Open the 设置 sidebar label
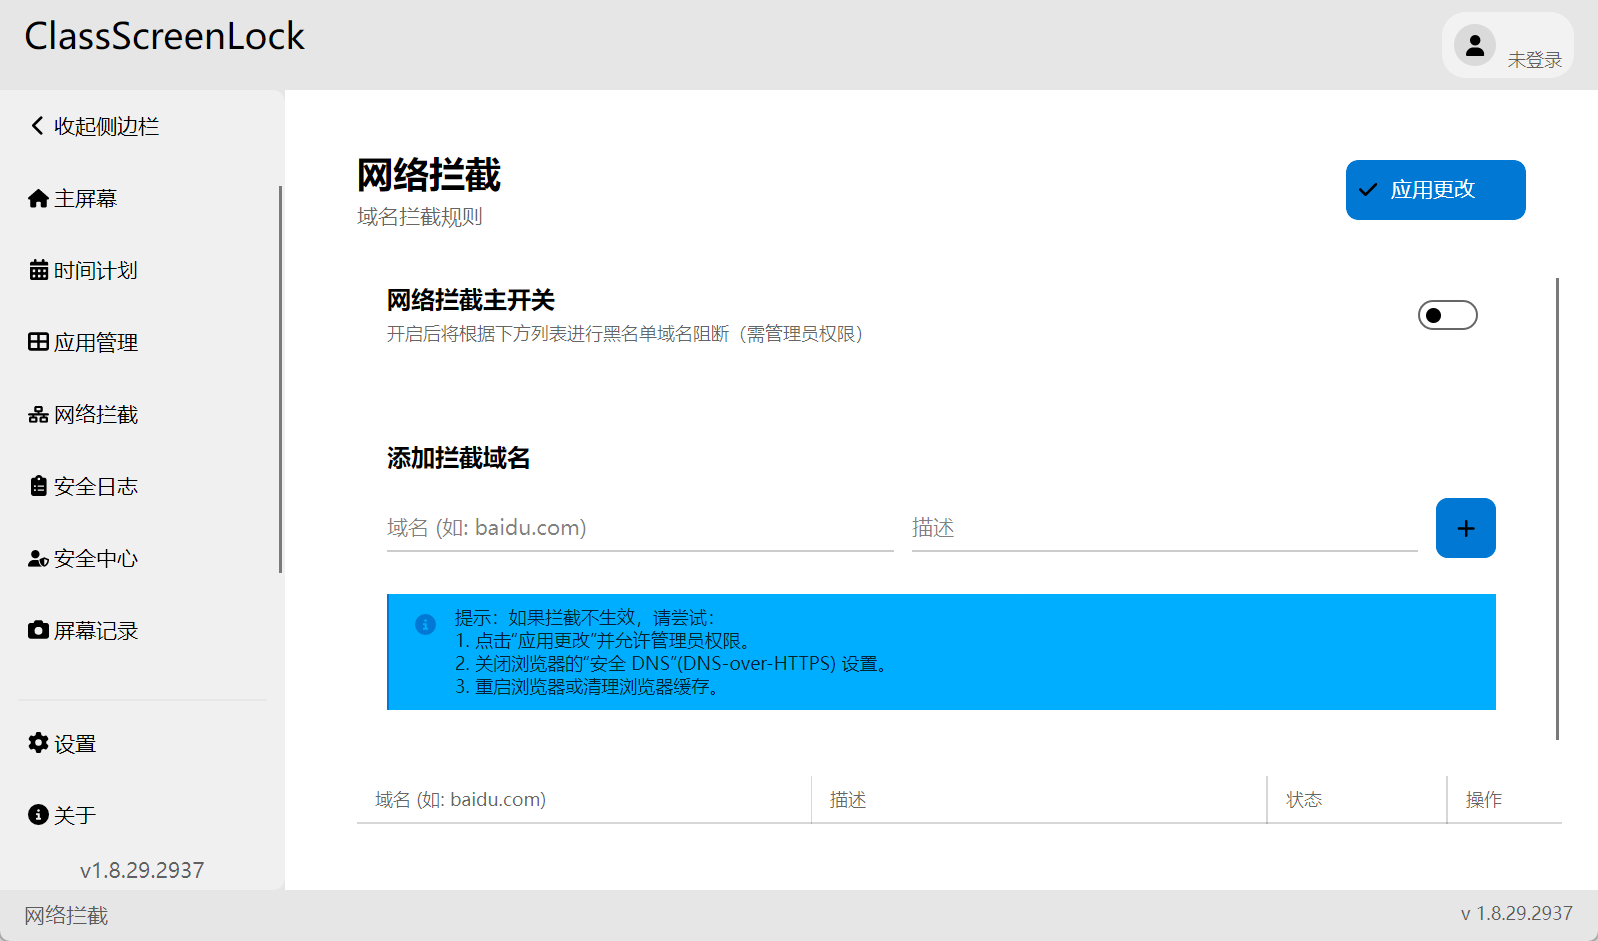 coord(75,744)
